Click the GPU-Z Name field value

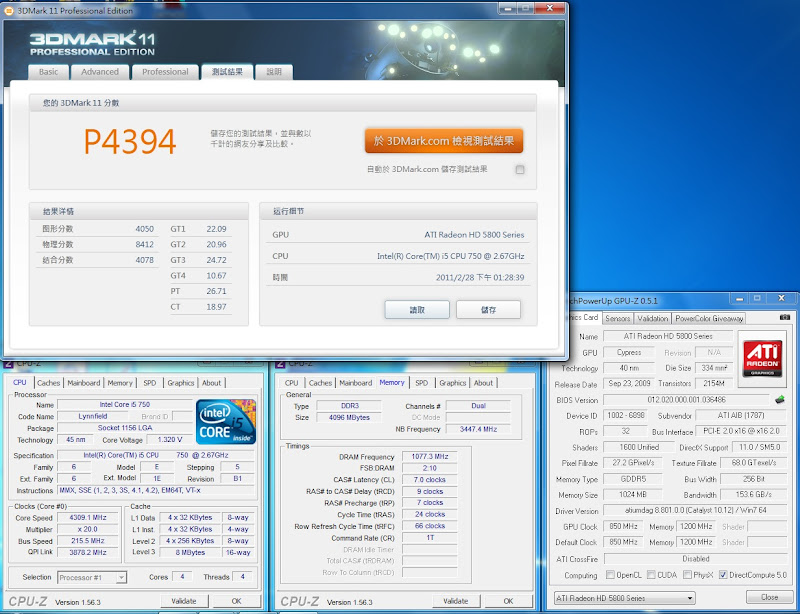tap(668, 336)
